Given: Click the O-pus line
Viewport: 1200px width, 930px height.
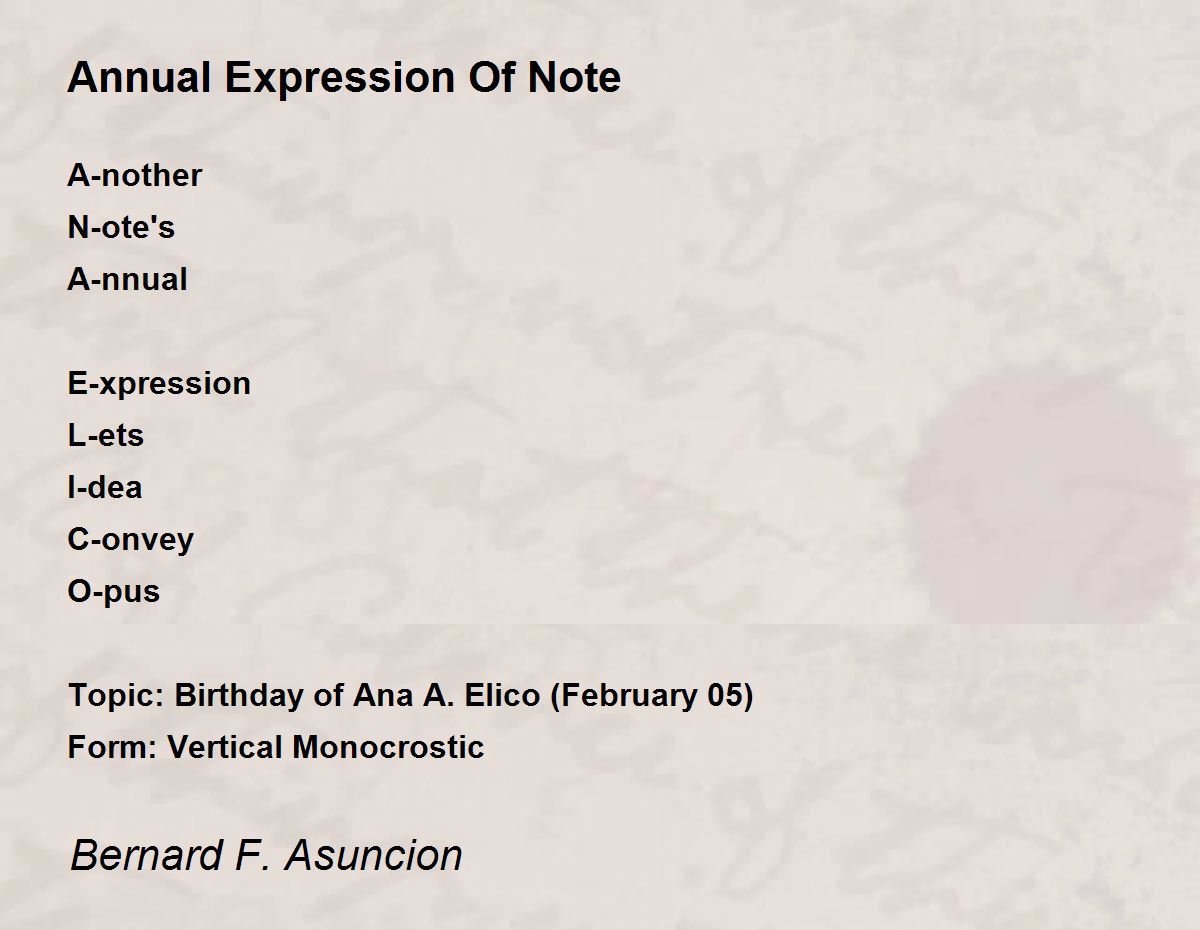Looking at the screenshot, I should pyautogui.click(x=114, y=592).
